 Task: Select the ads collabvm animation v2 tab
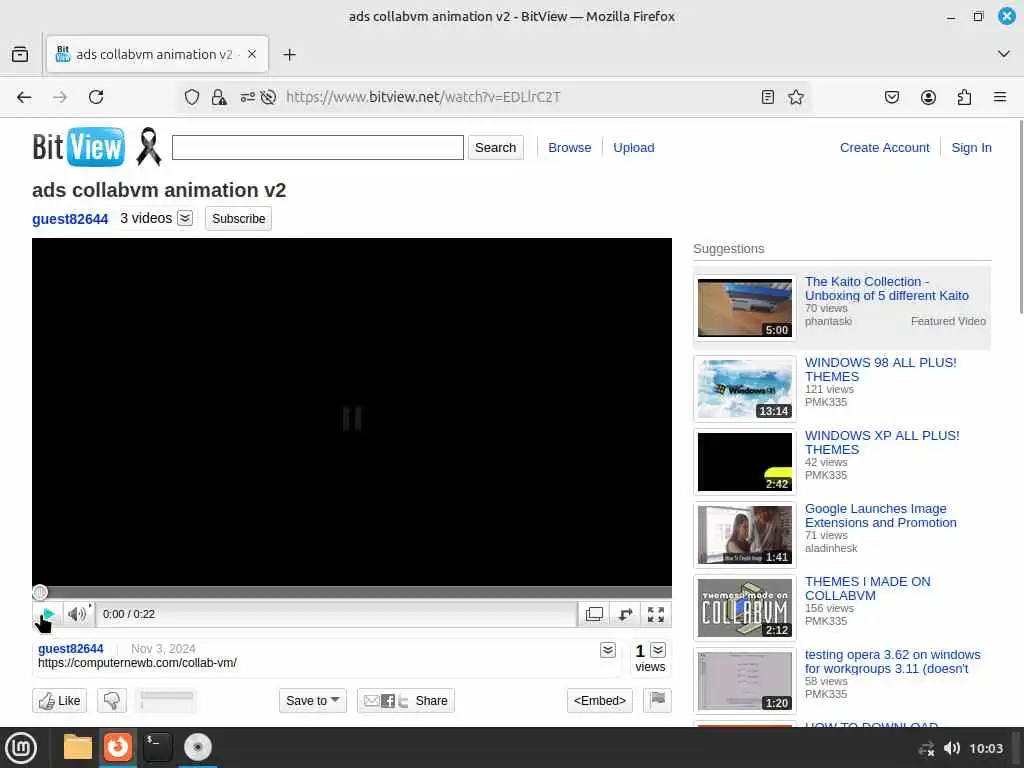pos(157,54)
